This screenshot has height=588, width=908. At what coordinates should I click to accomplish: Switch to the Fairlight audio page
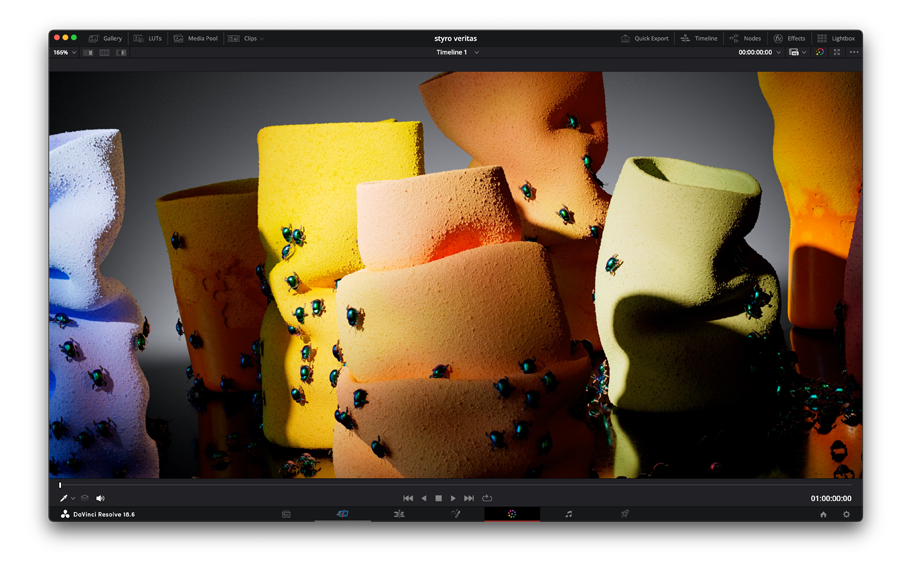click(568, 514)
